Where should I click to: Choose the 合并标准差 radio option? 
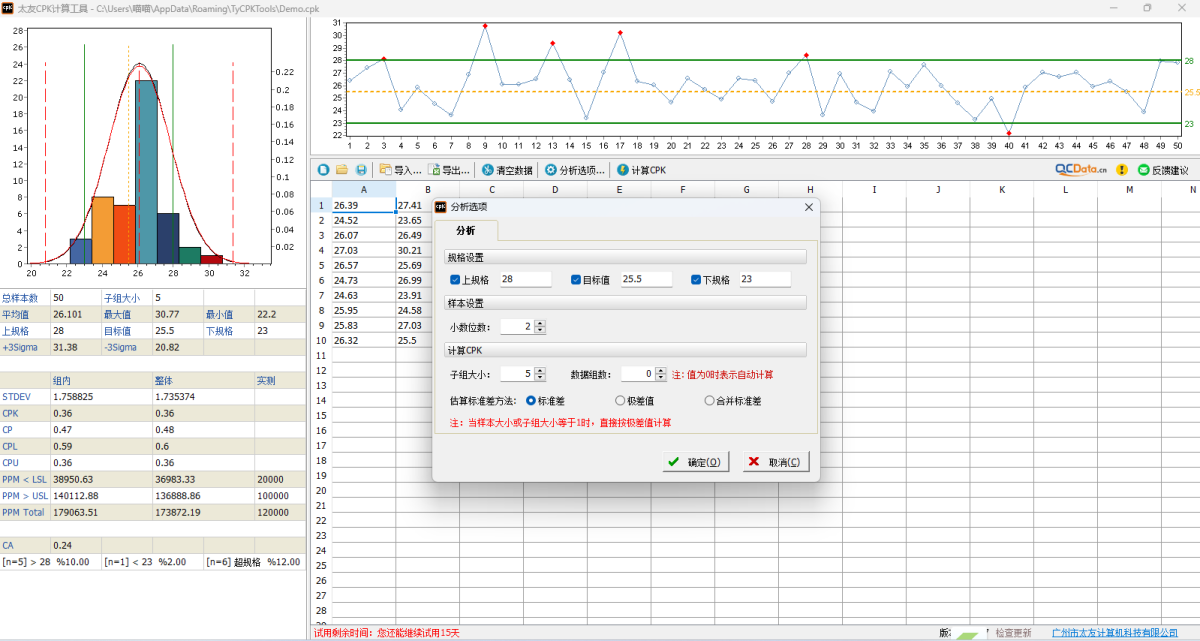[709, 401]
